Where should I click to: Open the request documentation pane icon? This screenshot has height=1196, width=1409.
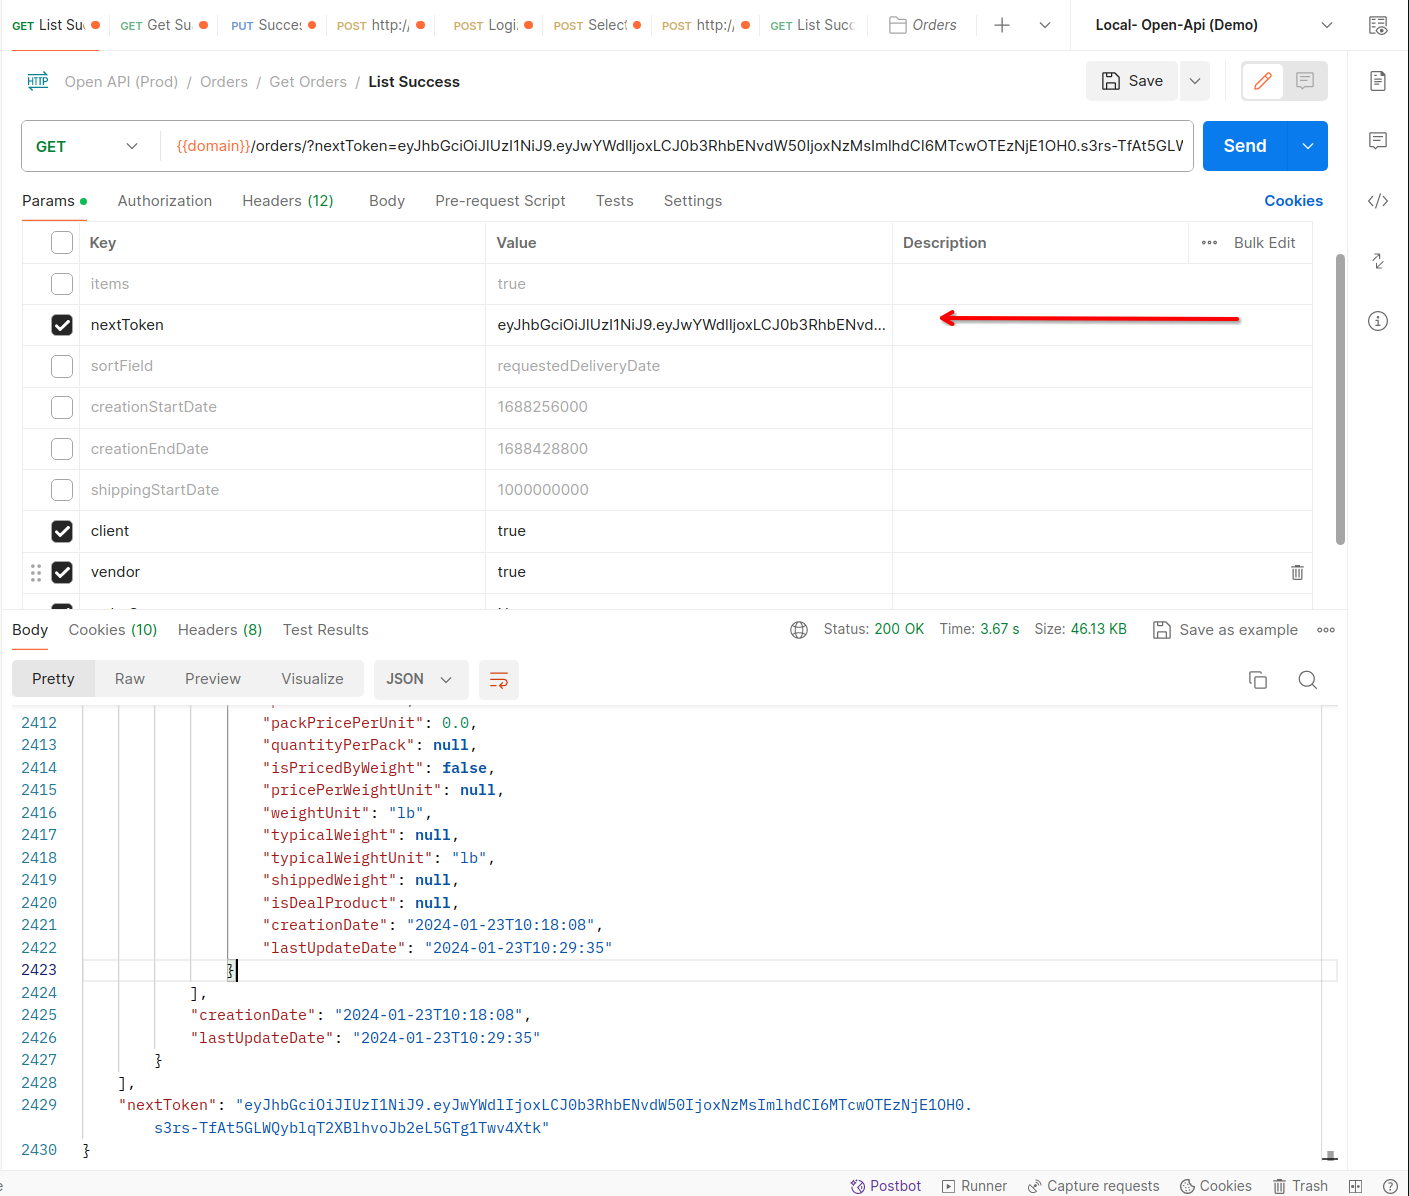click(1378, 81)
